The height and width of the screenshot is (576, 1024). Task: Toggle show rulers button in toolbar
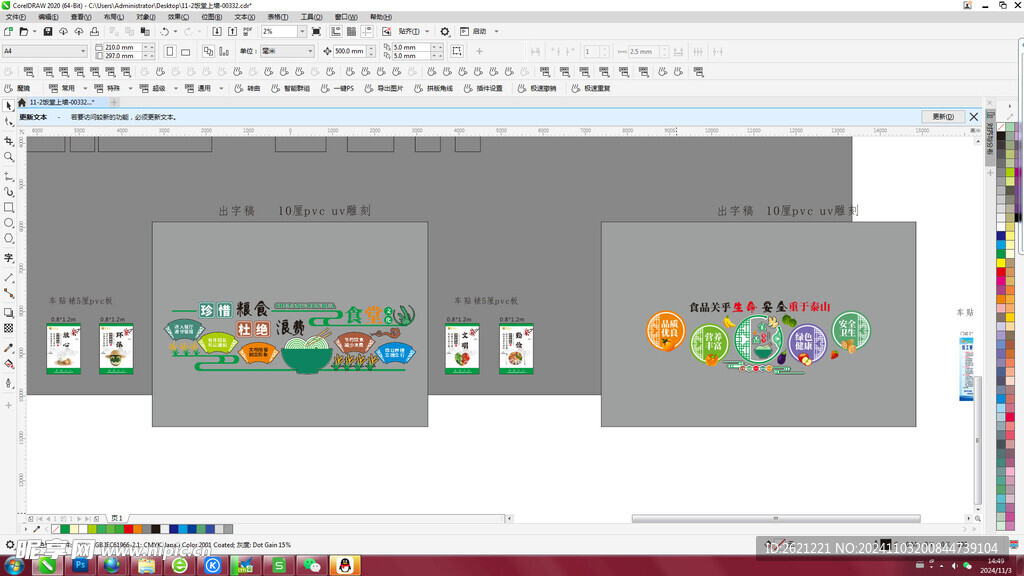point(336,31)
